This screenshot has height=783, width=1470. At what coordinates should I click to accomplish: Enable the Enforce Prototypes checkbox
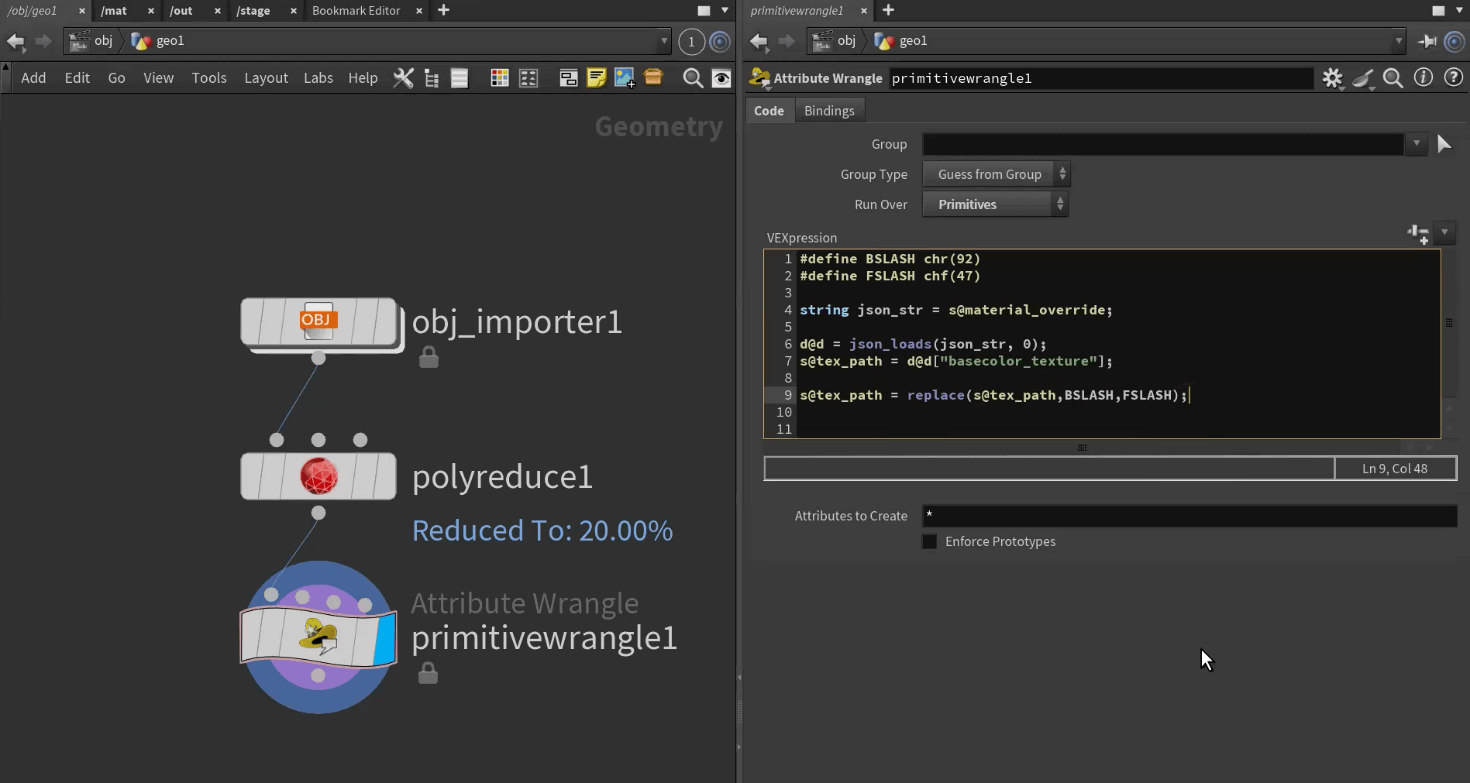point(930,542)
